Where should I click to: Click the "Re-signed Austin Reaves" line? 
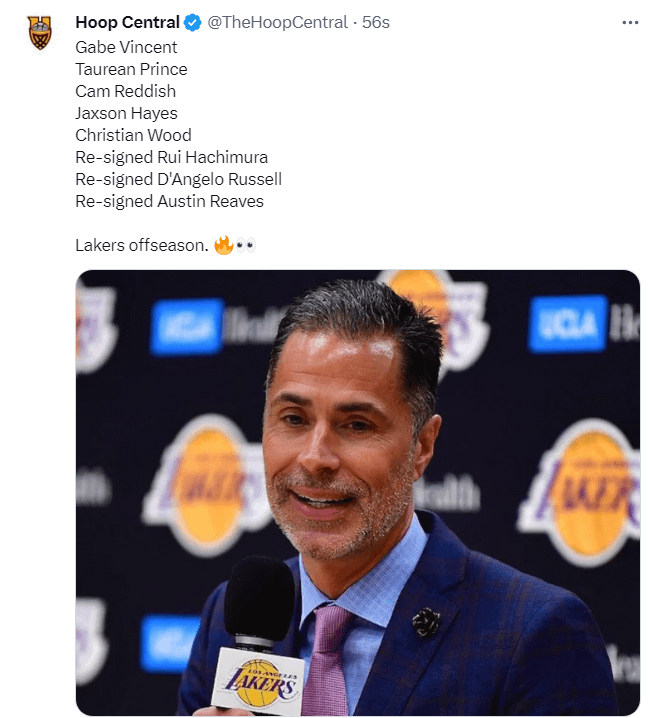169,201
